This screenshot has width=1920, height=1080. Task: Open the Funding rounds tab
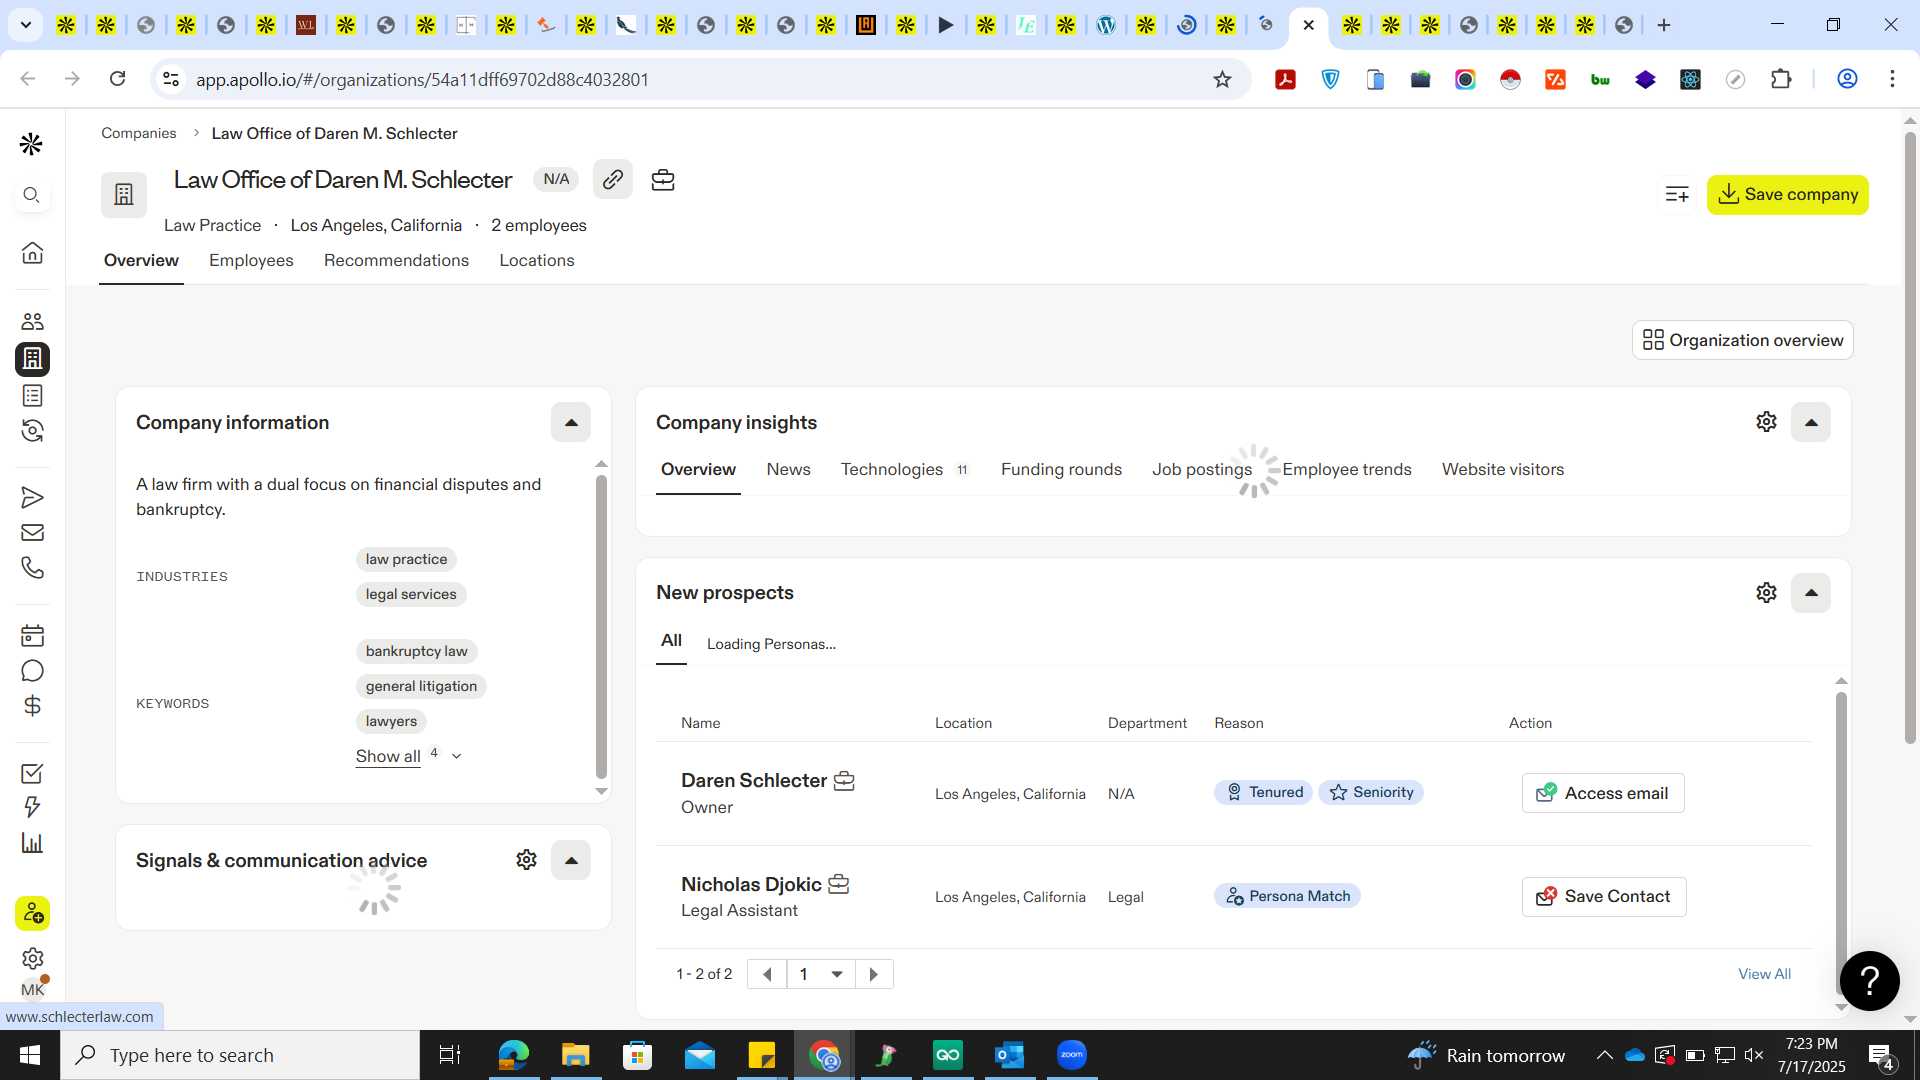pyautogui.click(x=1061, y=469)
